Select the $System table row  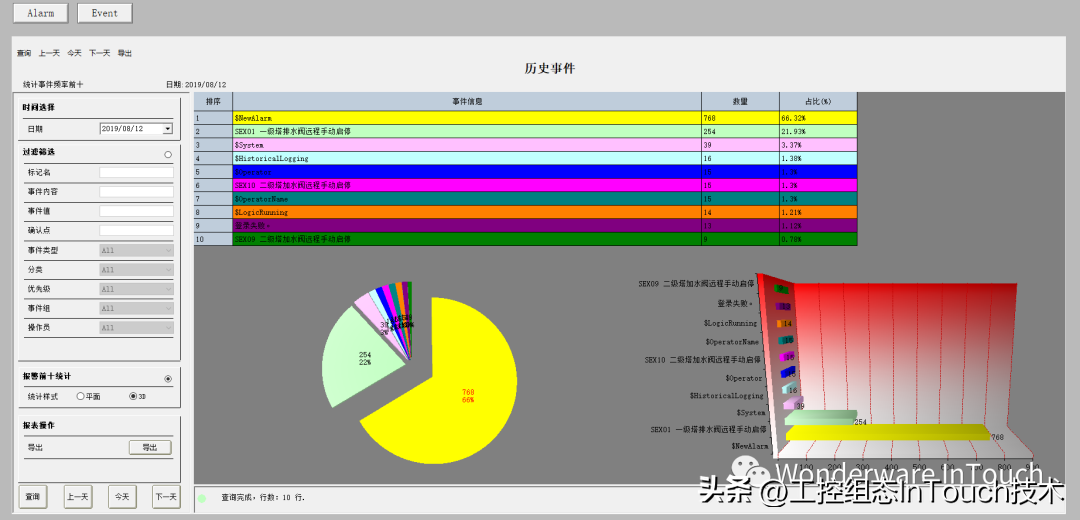(526, 145)
